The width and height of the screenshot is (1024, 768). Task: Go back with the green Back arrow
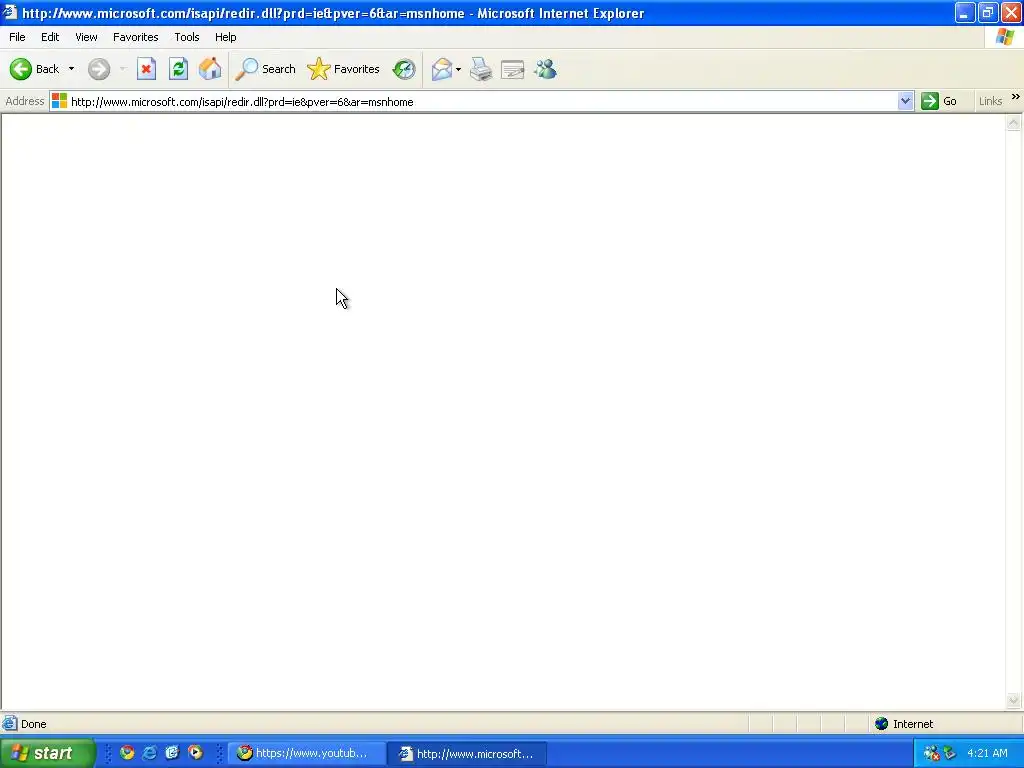[x=34, y=69]
